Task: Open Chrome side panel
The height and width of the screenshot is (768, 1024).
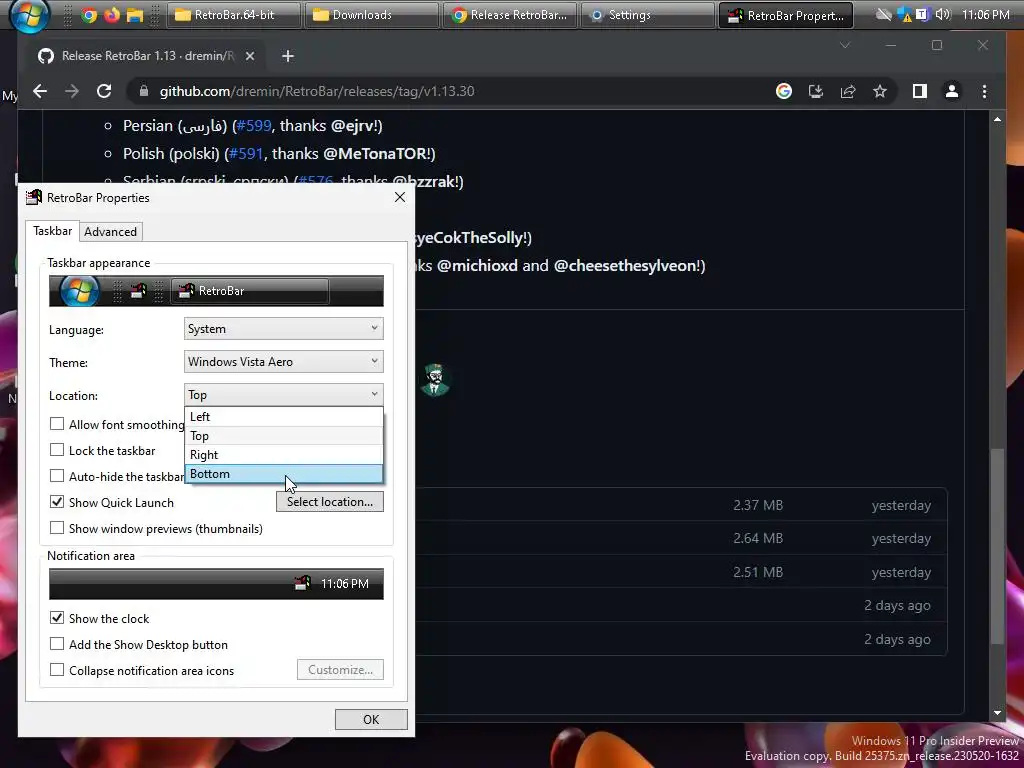Action: coord(920,91)
